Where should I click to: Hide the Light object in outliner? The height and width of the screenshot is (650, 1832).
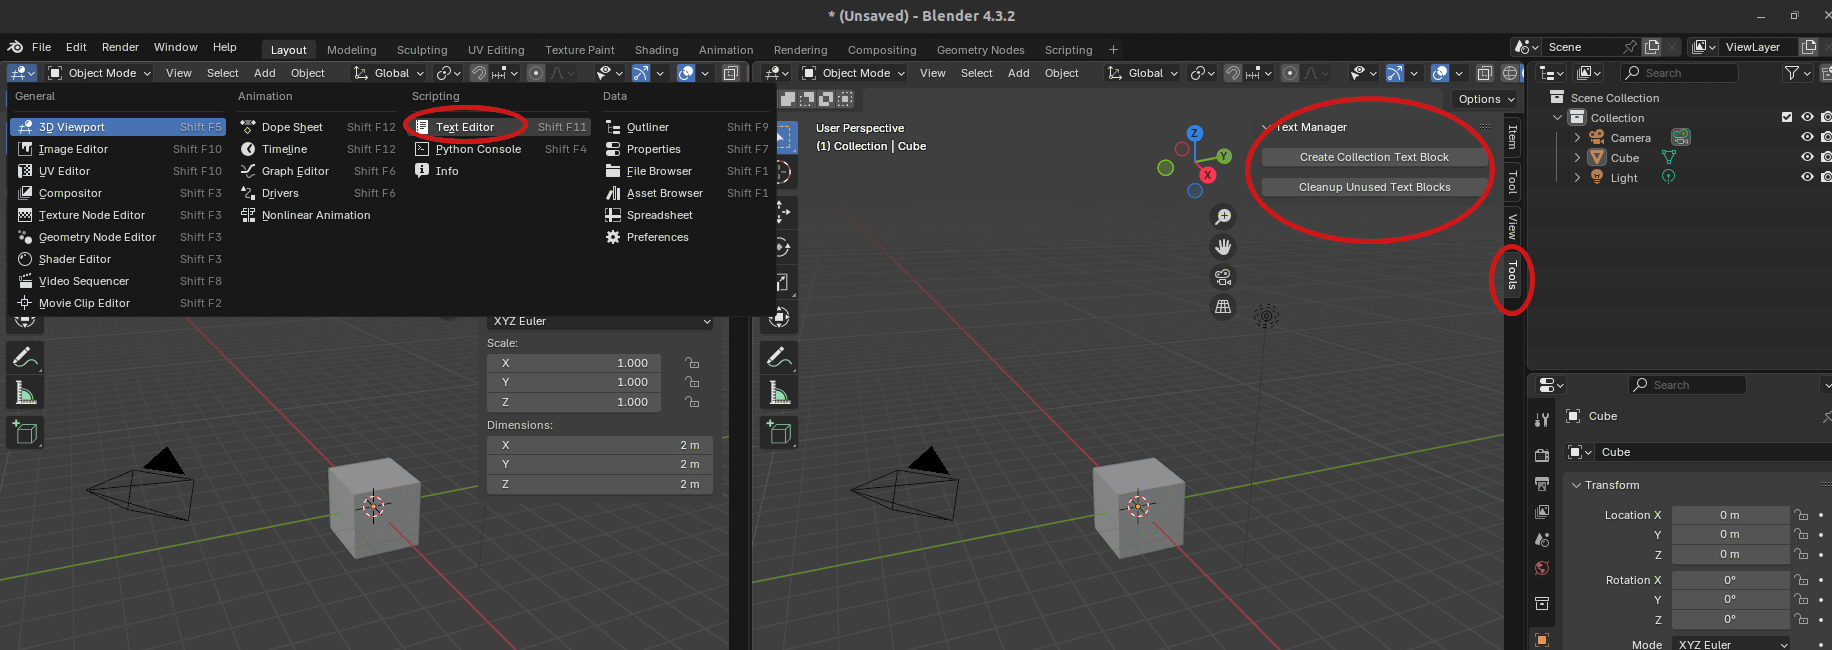pyautogui.click(x=1807, y=177)
